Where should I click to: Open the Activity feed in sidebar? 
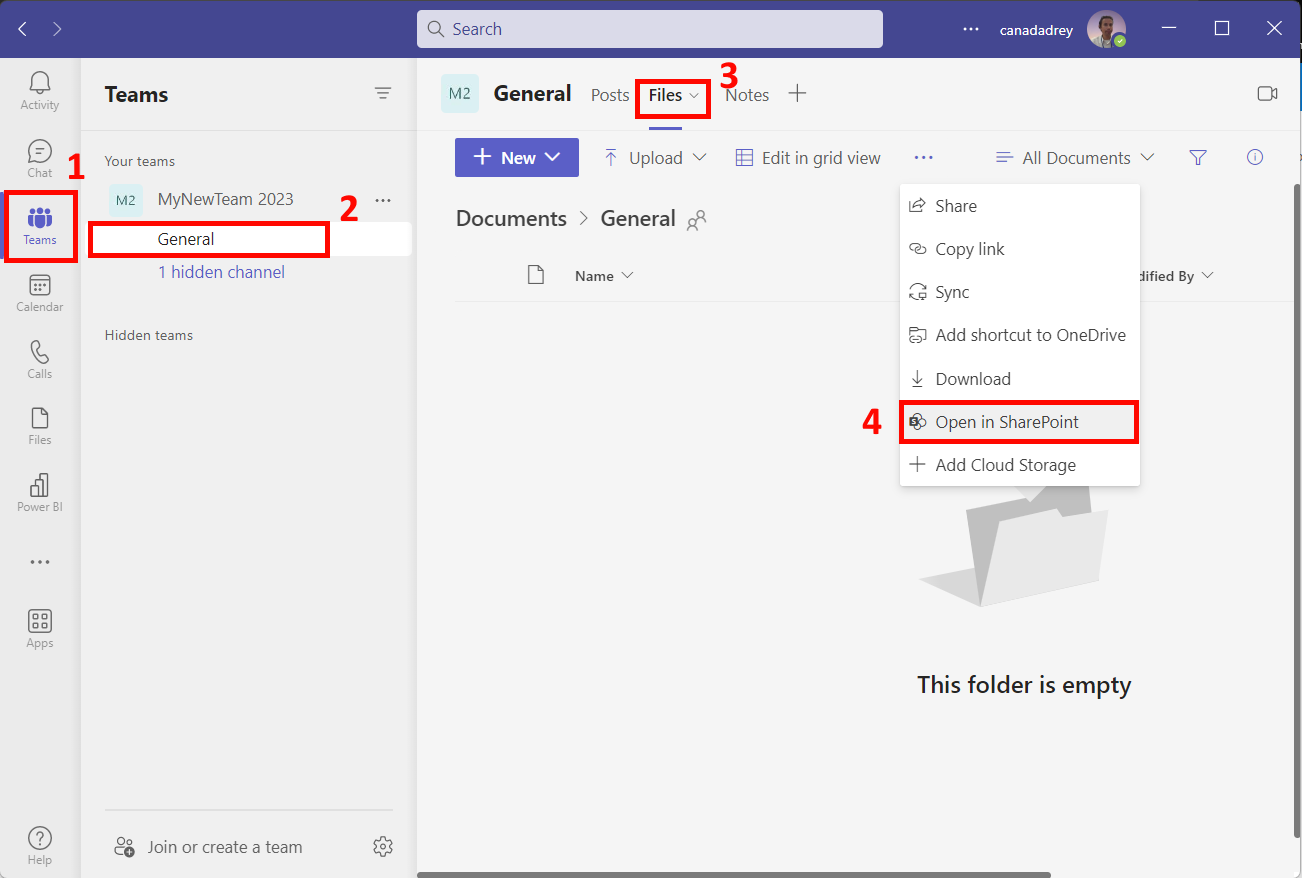(x=40, y=91)
